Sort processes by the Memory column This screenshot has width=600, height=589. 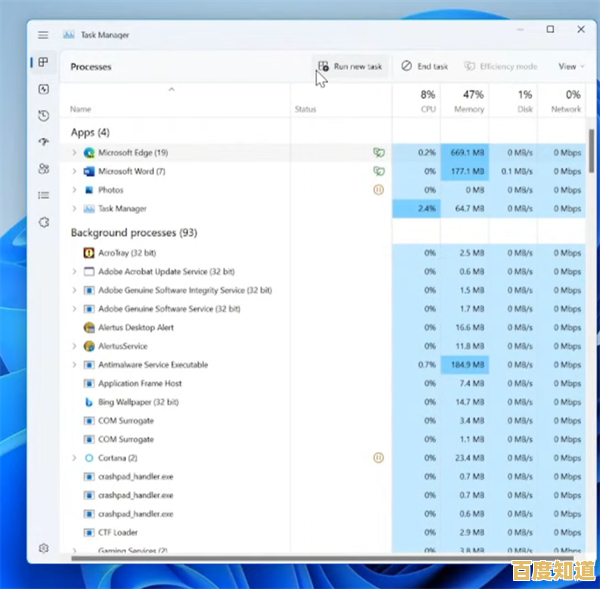pyautogui.click(x=468, y=100)
